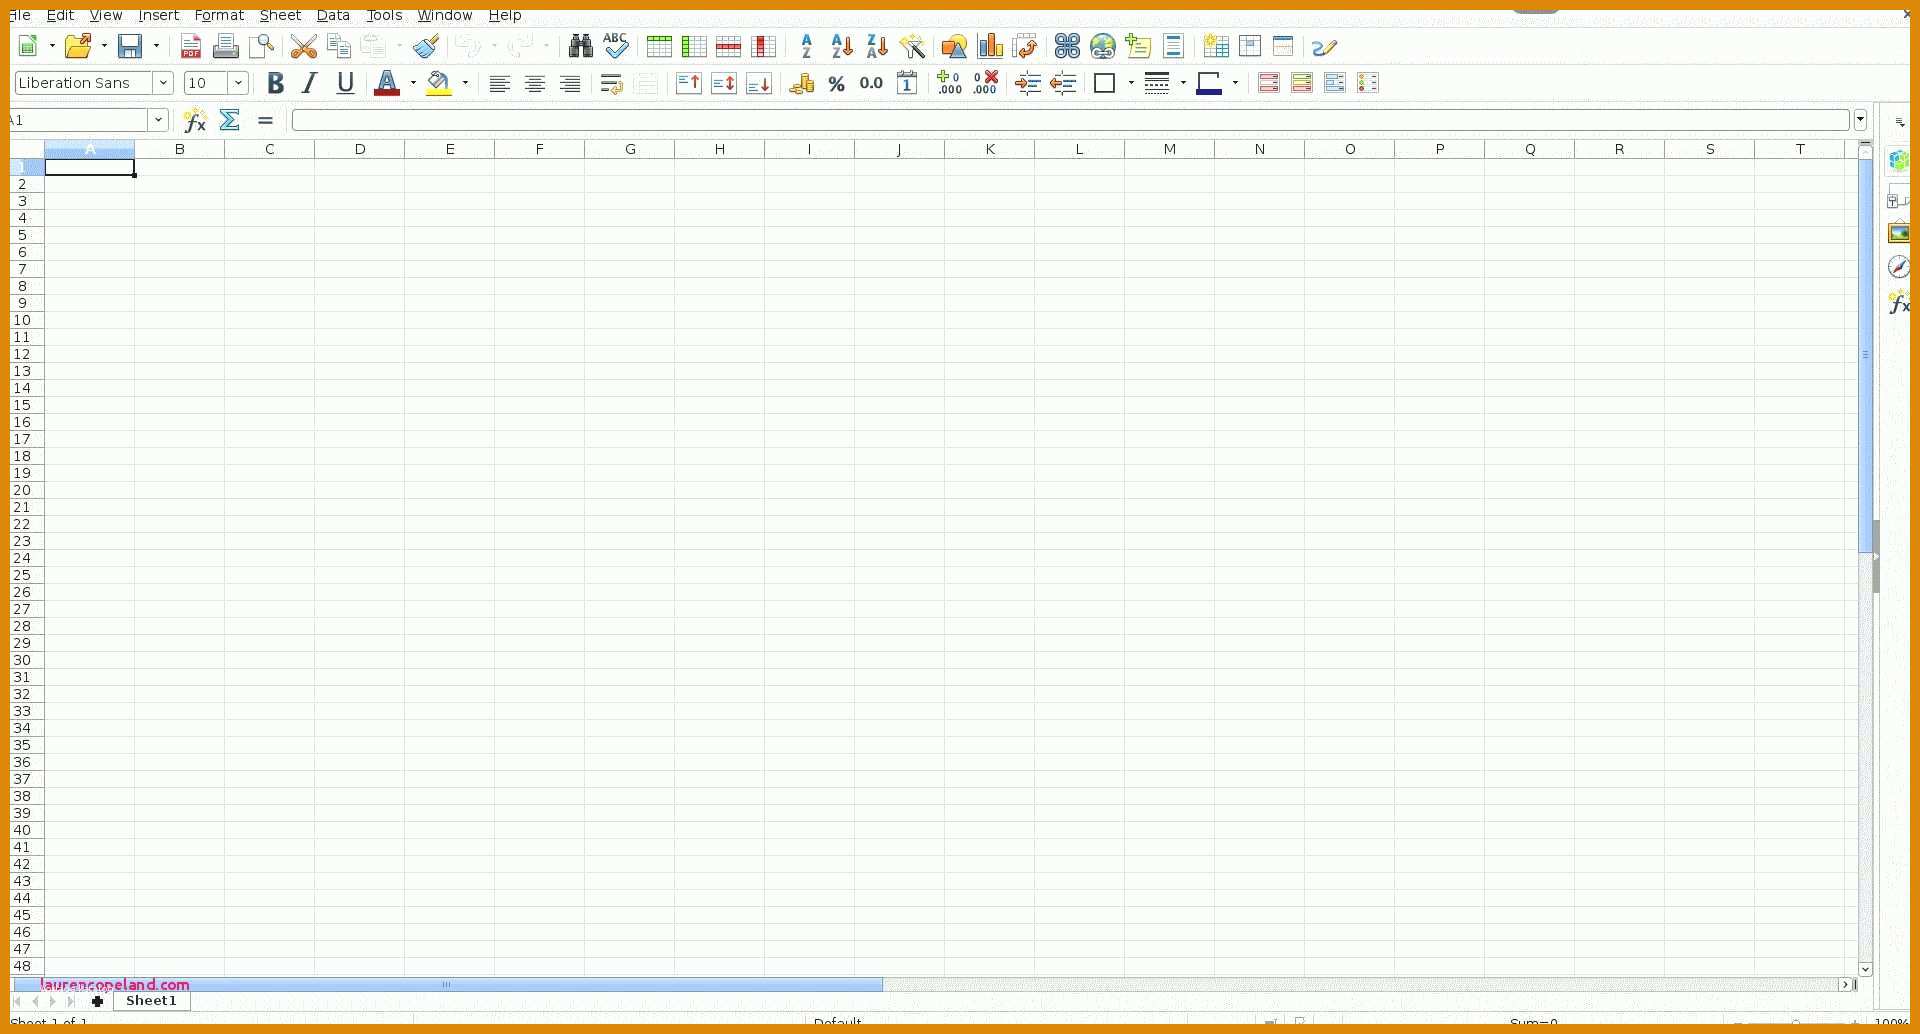The height and width of the screenshot is (1034, 1920).
Task: Open Headers and Footers icon
Action: pyautogui.click(x=1174, y=46)
